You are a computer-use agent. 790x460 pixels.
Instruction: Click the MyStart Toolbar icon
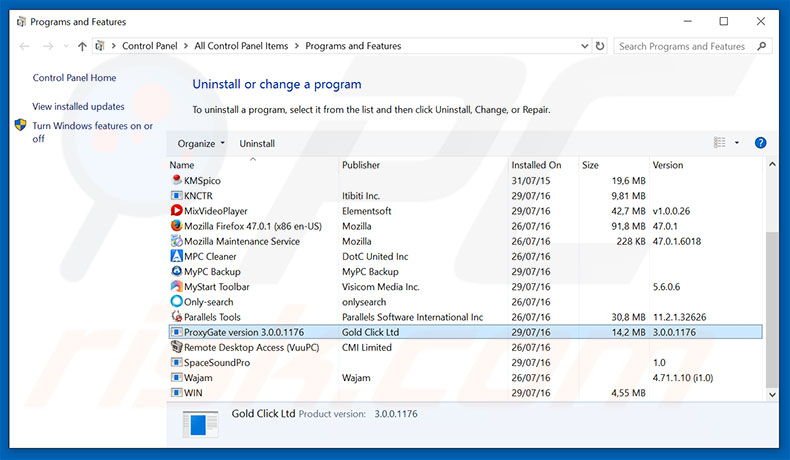(176, 286)
